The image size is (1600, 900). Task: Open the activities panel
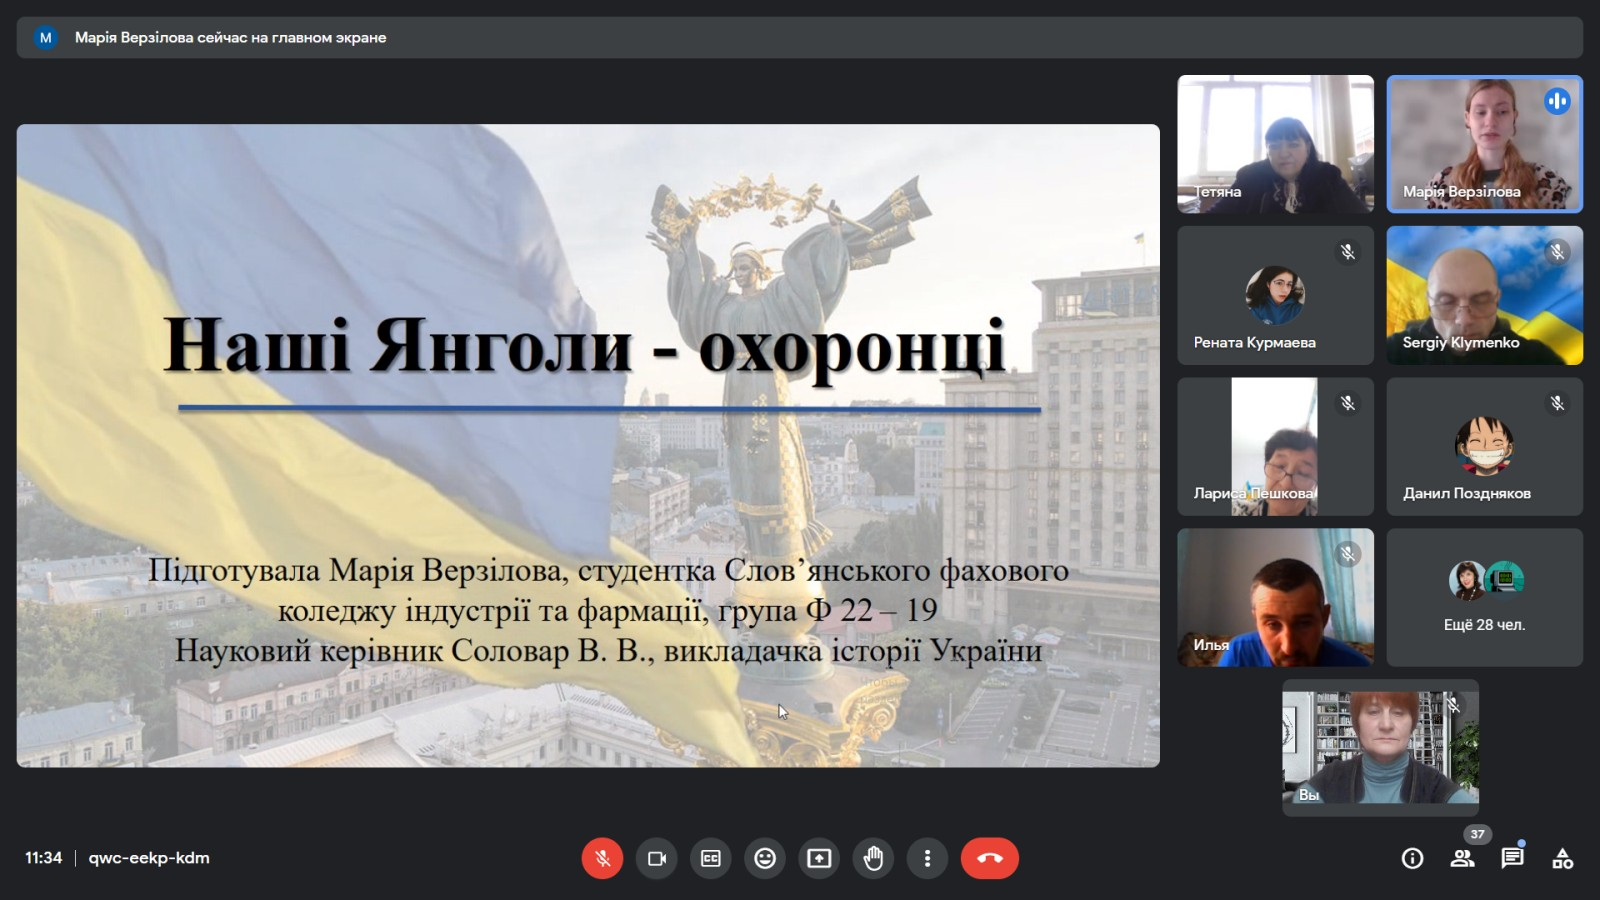[1562, 858]
